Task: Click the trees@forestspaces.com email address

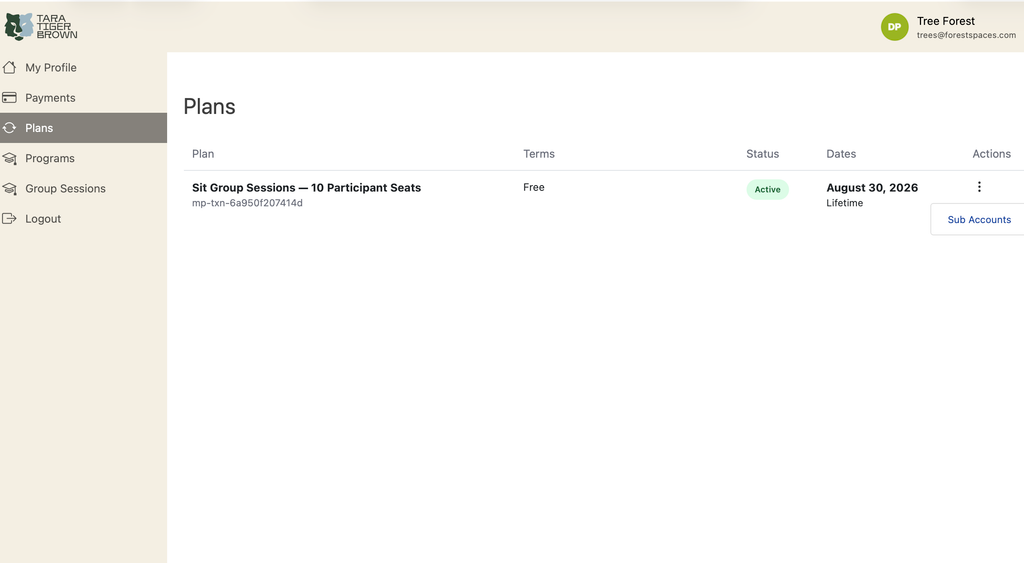Action: 966,35
